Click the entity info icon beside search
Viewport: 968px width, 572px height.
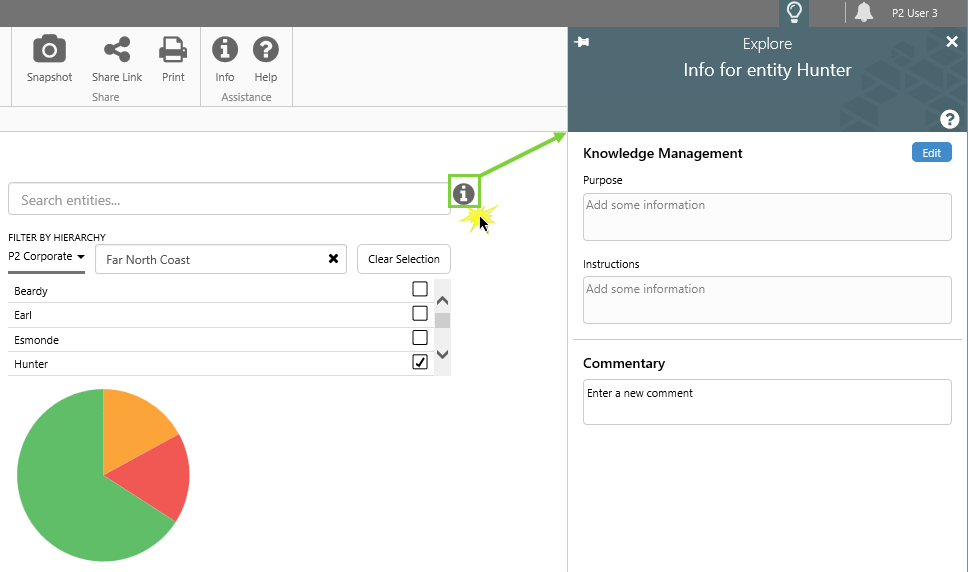(463, 194)
